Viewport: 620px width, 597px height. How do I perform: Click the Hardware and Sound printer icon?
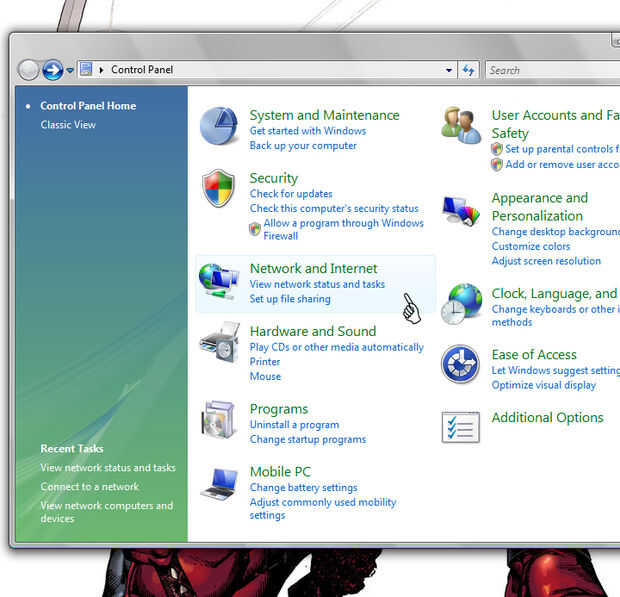[x=220, y=342]
